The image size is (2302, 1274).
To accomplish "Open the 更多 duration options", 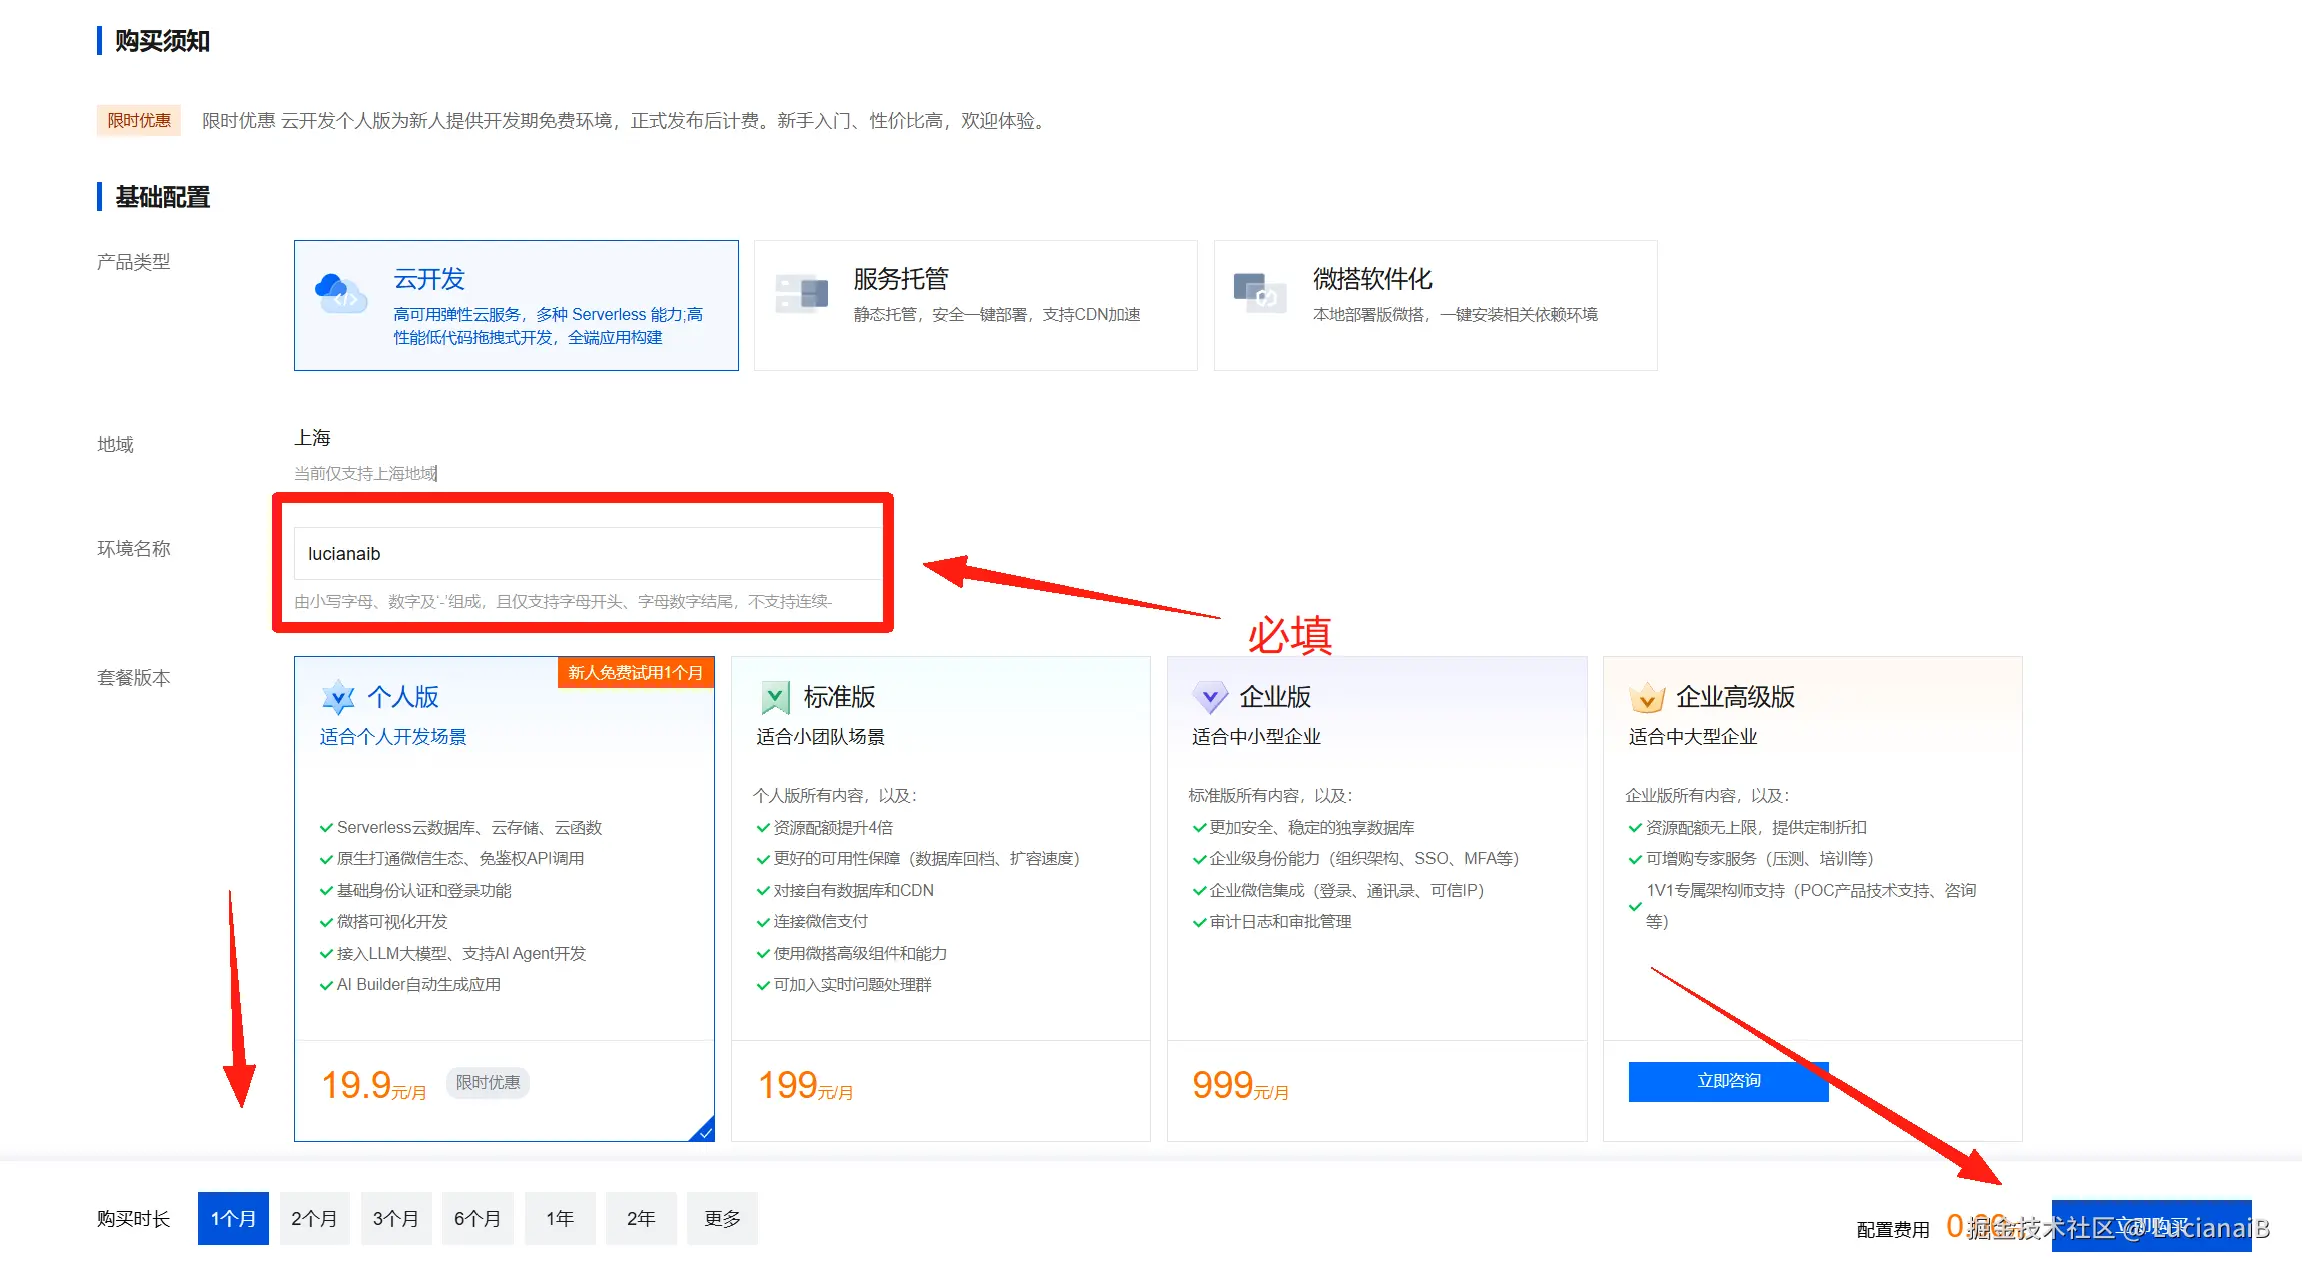I will [x=722, y=1218].
